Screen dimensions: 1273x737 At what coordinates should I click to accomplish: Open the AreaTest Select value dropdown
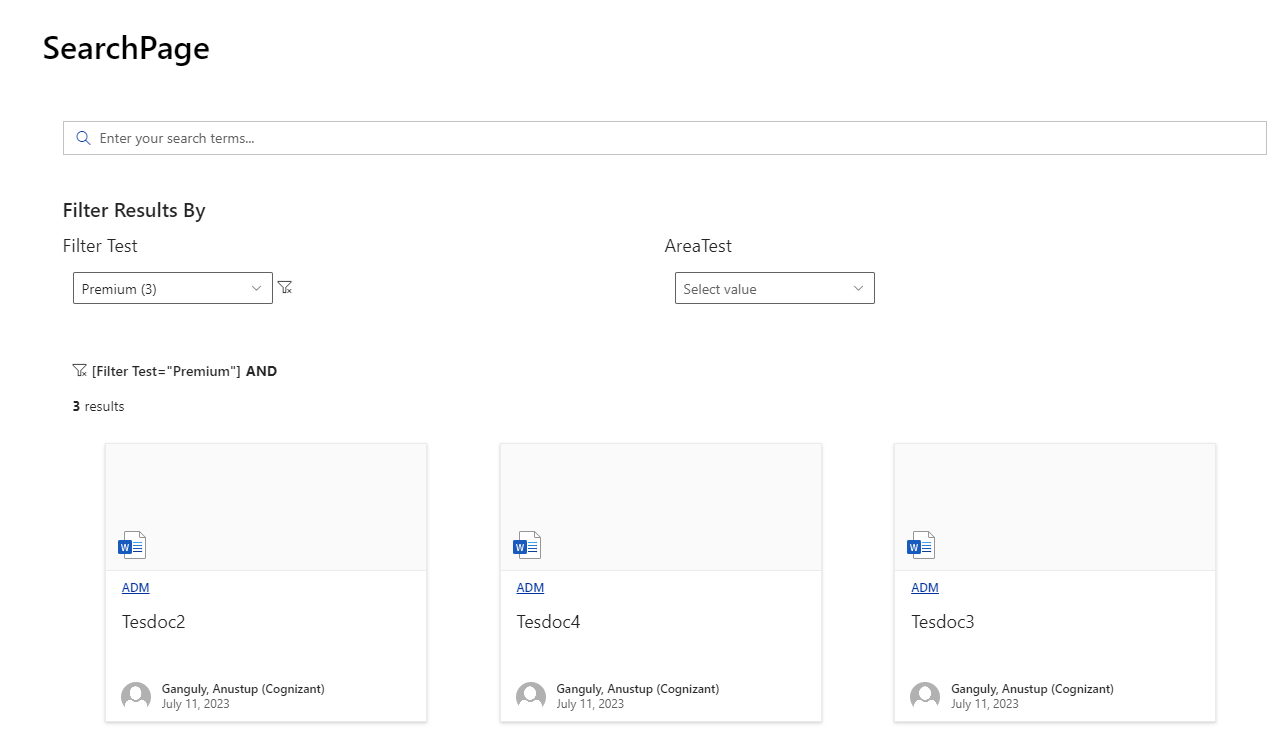coord(775,288)
